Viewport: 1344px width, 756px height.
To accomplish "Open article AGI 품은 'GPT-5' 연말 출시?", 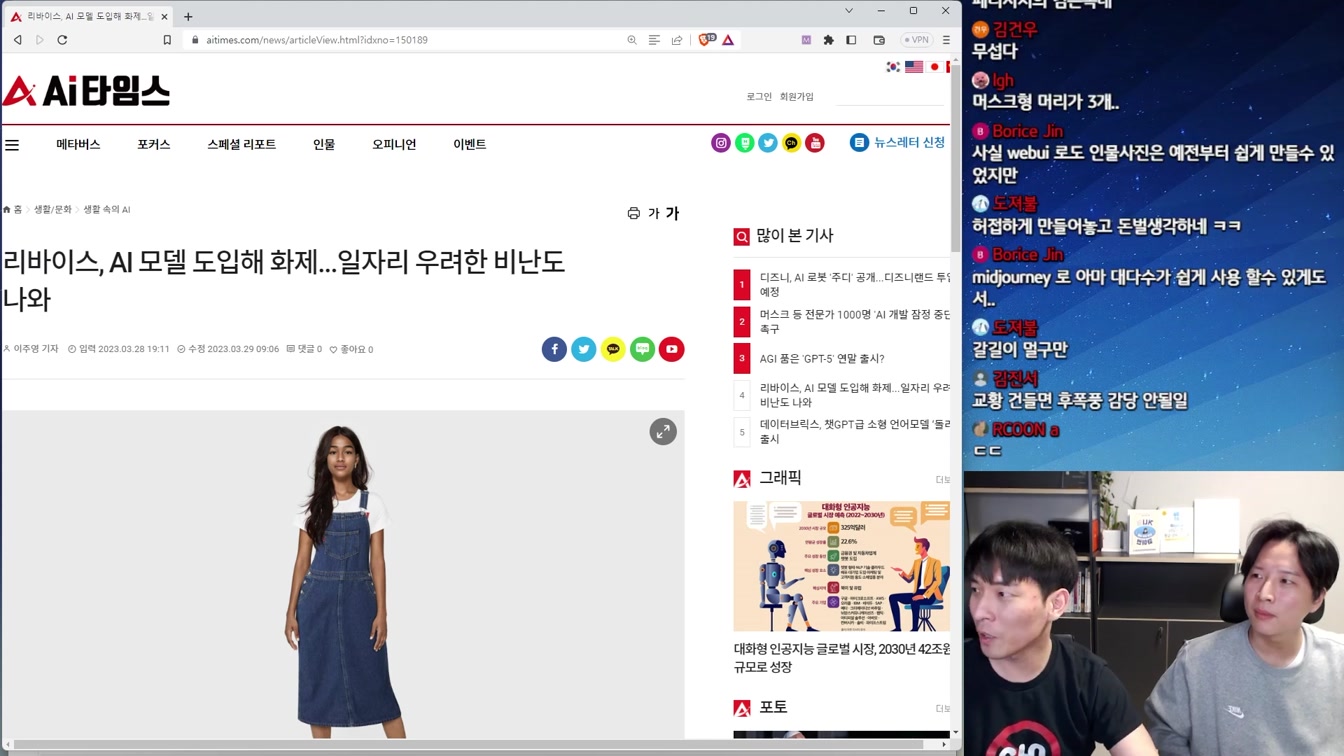I will pyautogui.click(x=822, y=358).
